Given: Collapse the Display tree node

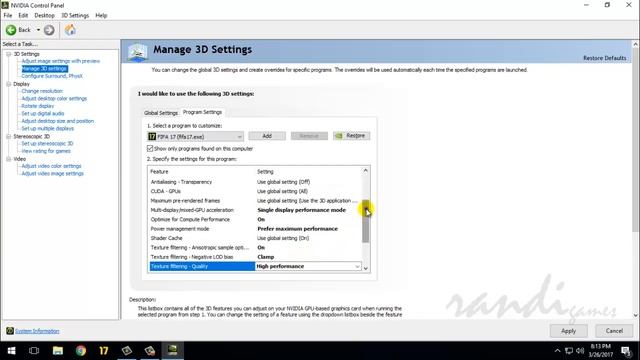Looking at the screenshot, I should click(9, 84).
